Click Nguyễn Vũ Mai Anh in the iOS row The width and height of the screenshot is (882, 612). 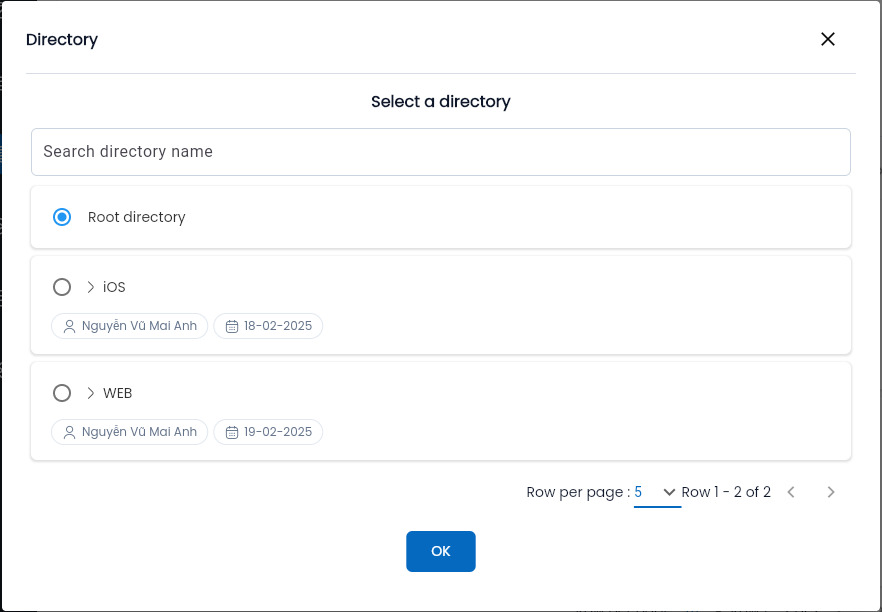point(140,326)
